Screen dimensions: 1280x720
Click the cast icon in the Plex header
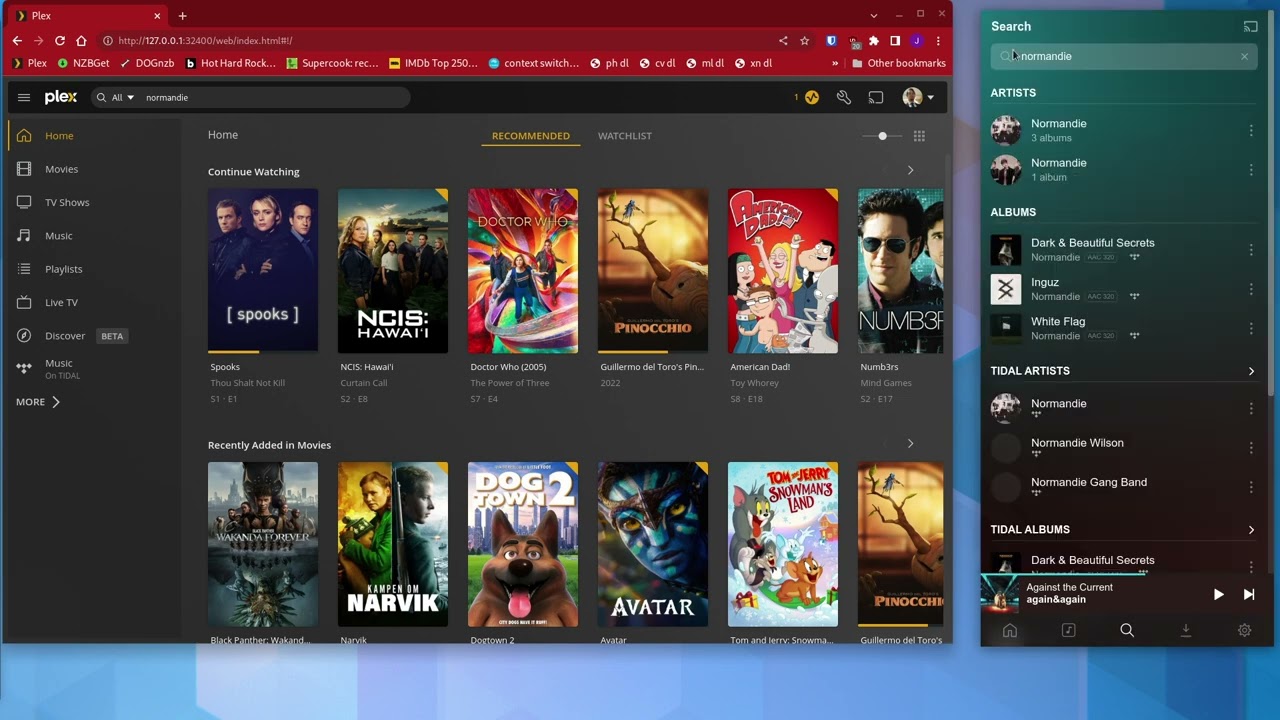[876, 97]
